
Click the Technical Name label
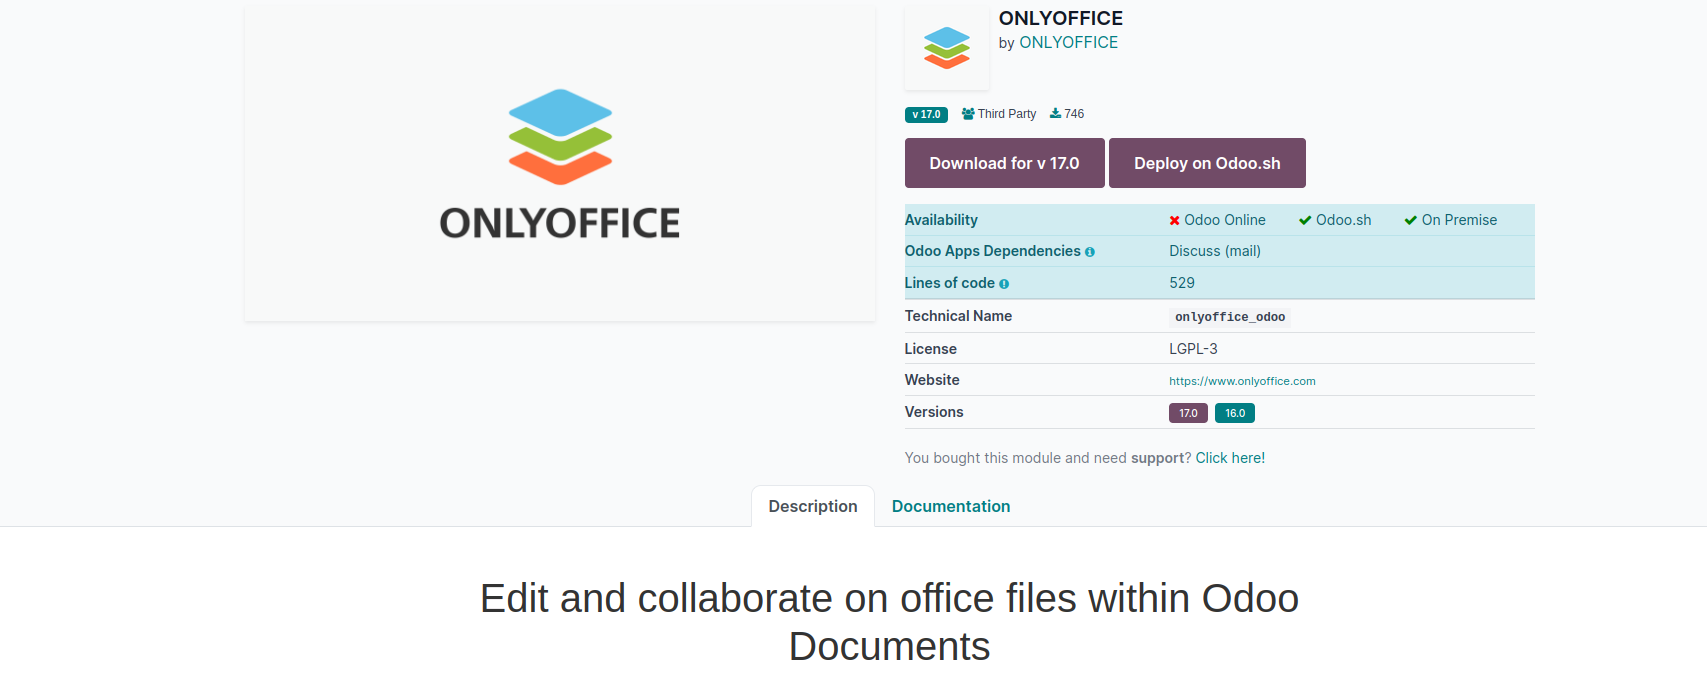coord(958,316)
